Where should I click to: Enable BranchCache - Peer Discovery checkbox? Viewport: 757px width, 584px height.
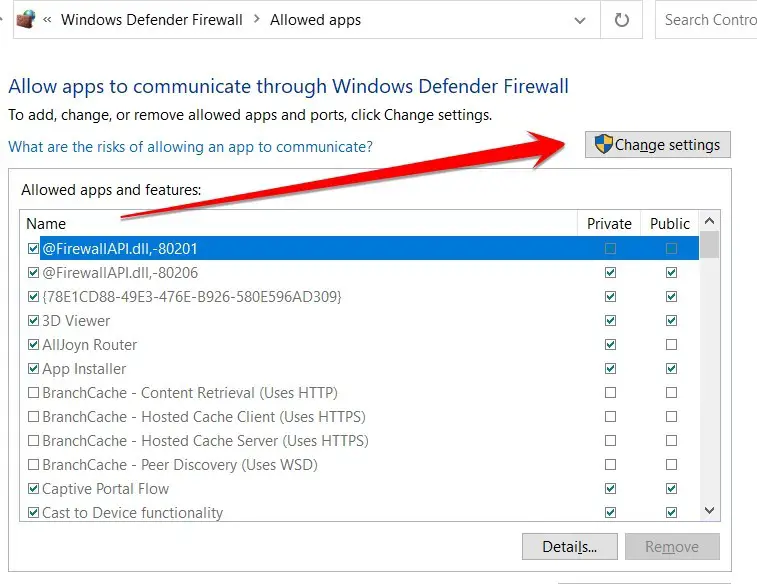[33, 465]
